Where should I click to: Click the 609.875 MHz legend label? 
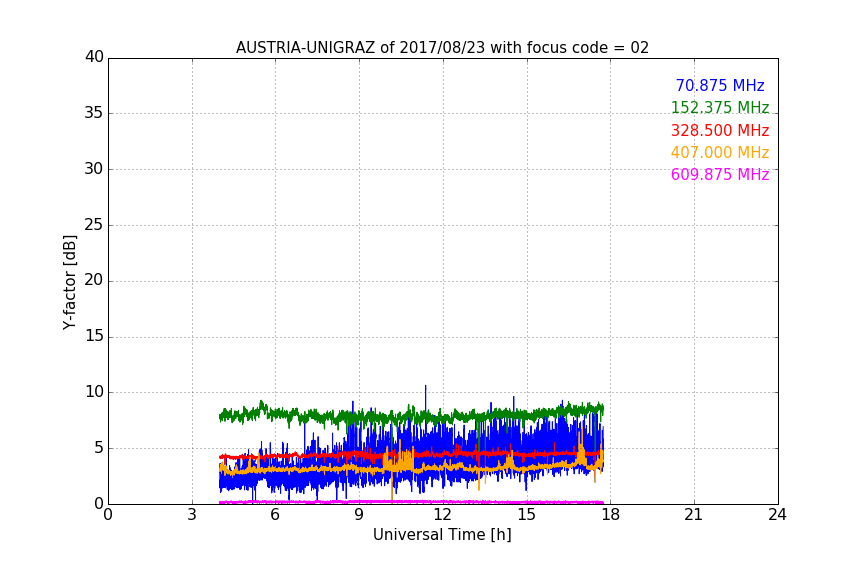click(x=720, y=174)
